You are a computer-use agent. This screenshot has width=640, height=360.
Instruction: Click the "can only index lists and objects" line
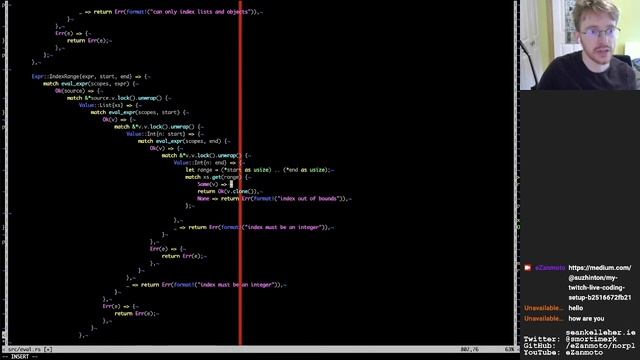coord(171,12)
